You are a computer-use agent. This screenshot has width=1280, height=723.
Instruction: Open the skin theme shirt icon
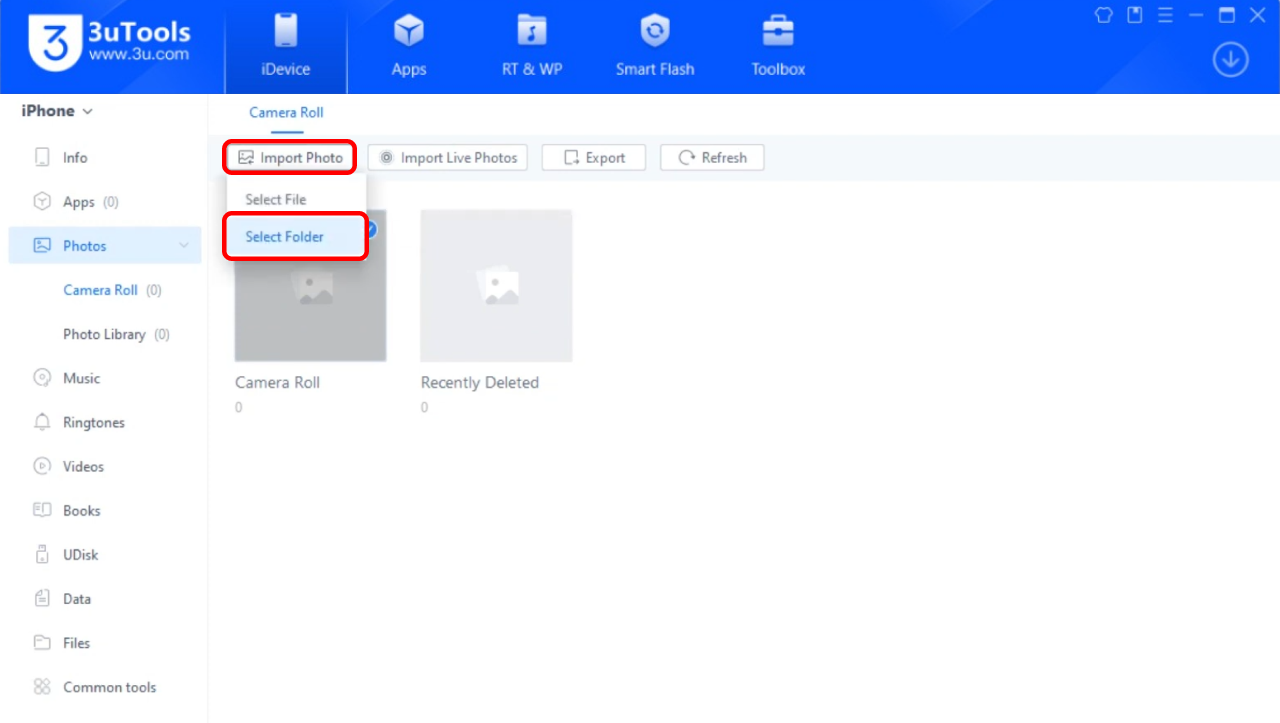coord(1104,15)
